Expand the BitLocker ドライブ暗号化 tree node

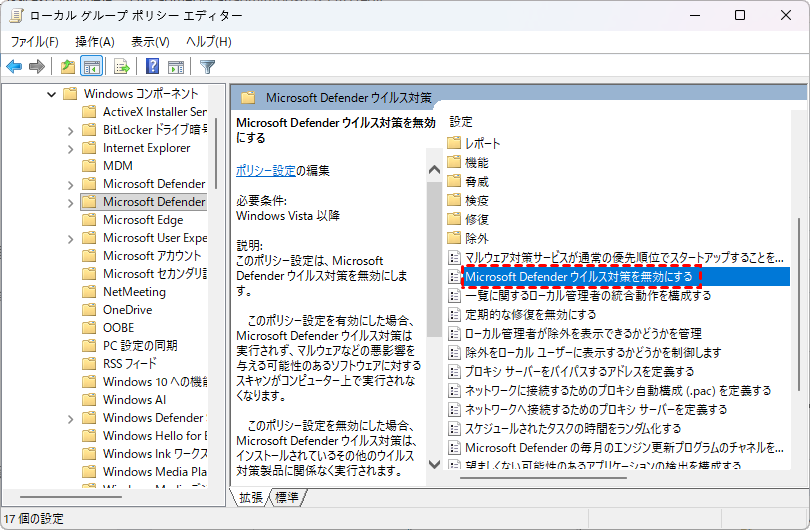point(69,130)
